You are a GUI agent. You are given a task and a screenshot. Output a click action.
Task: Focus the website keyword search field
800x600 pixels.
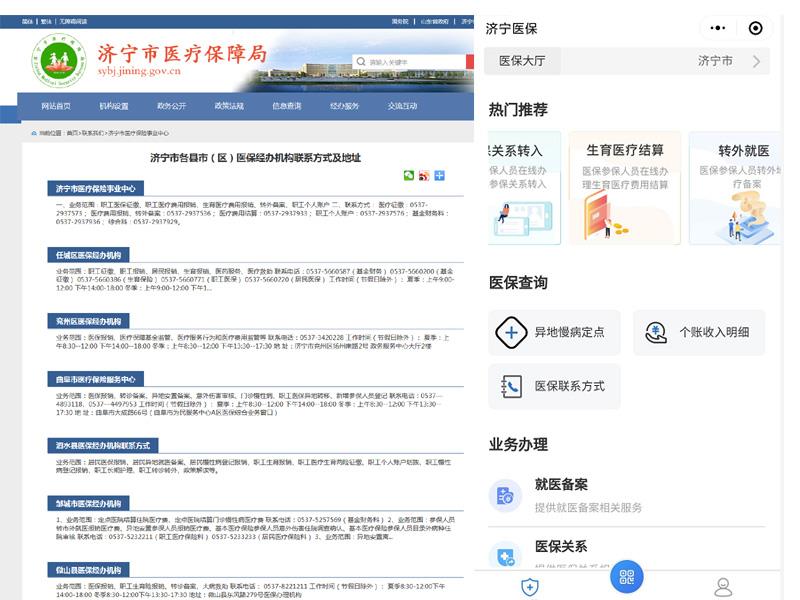point(408,62)
